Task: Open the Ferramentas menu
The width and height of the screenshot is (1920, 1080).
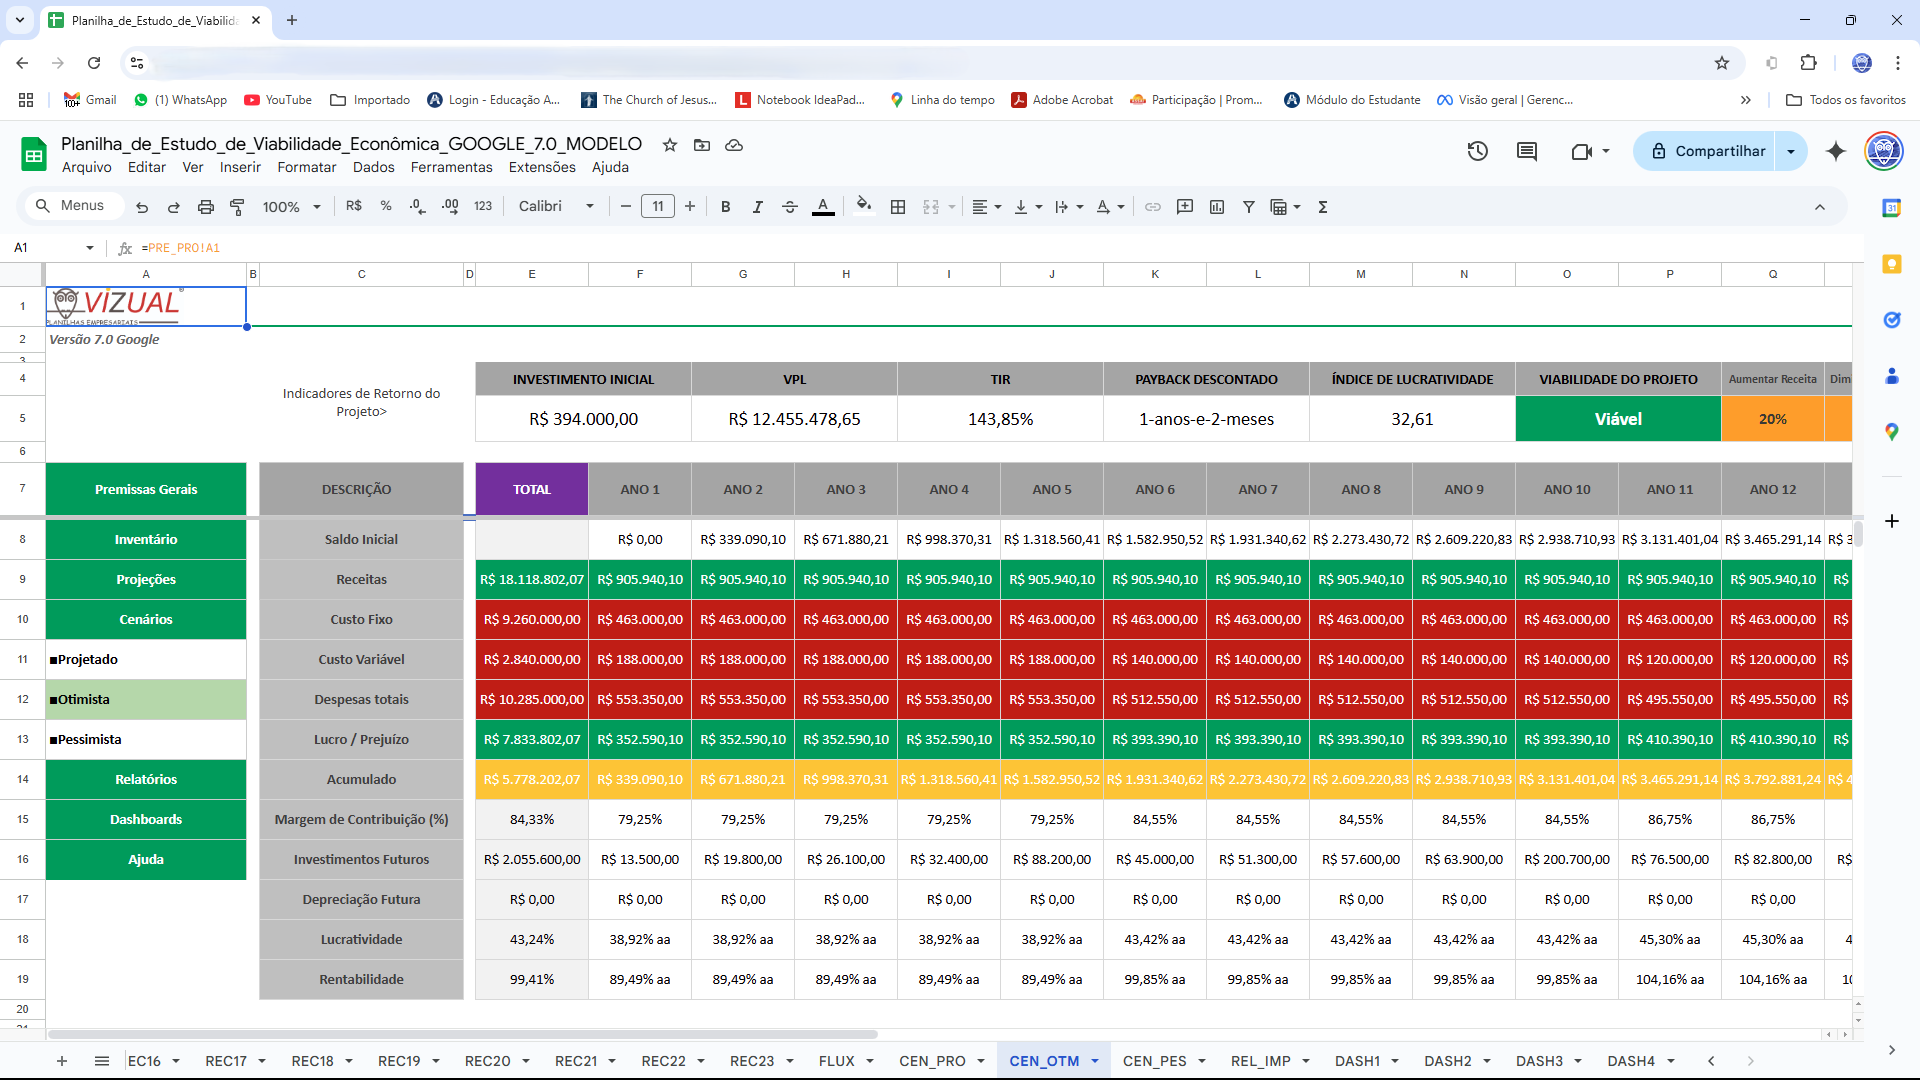Action: coord(451,167)
